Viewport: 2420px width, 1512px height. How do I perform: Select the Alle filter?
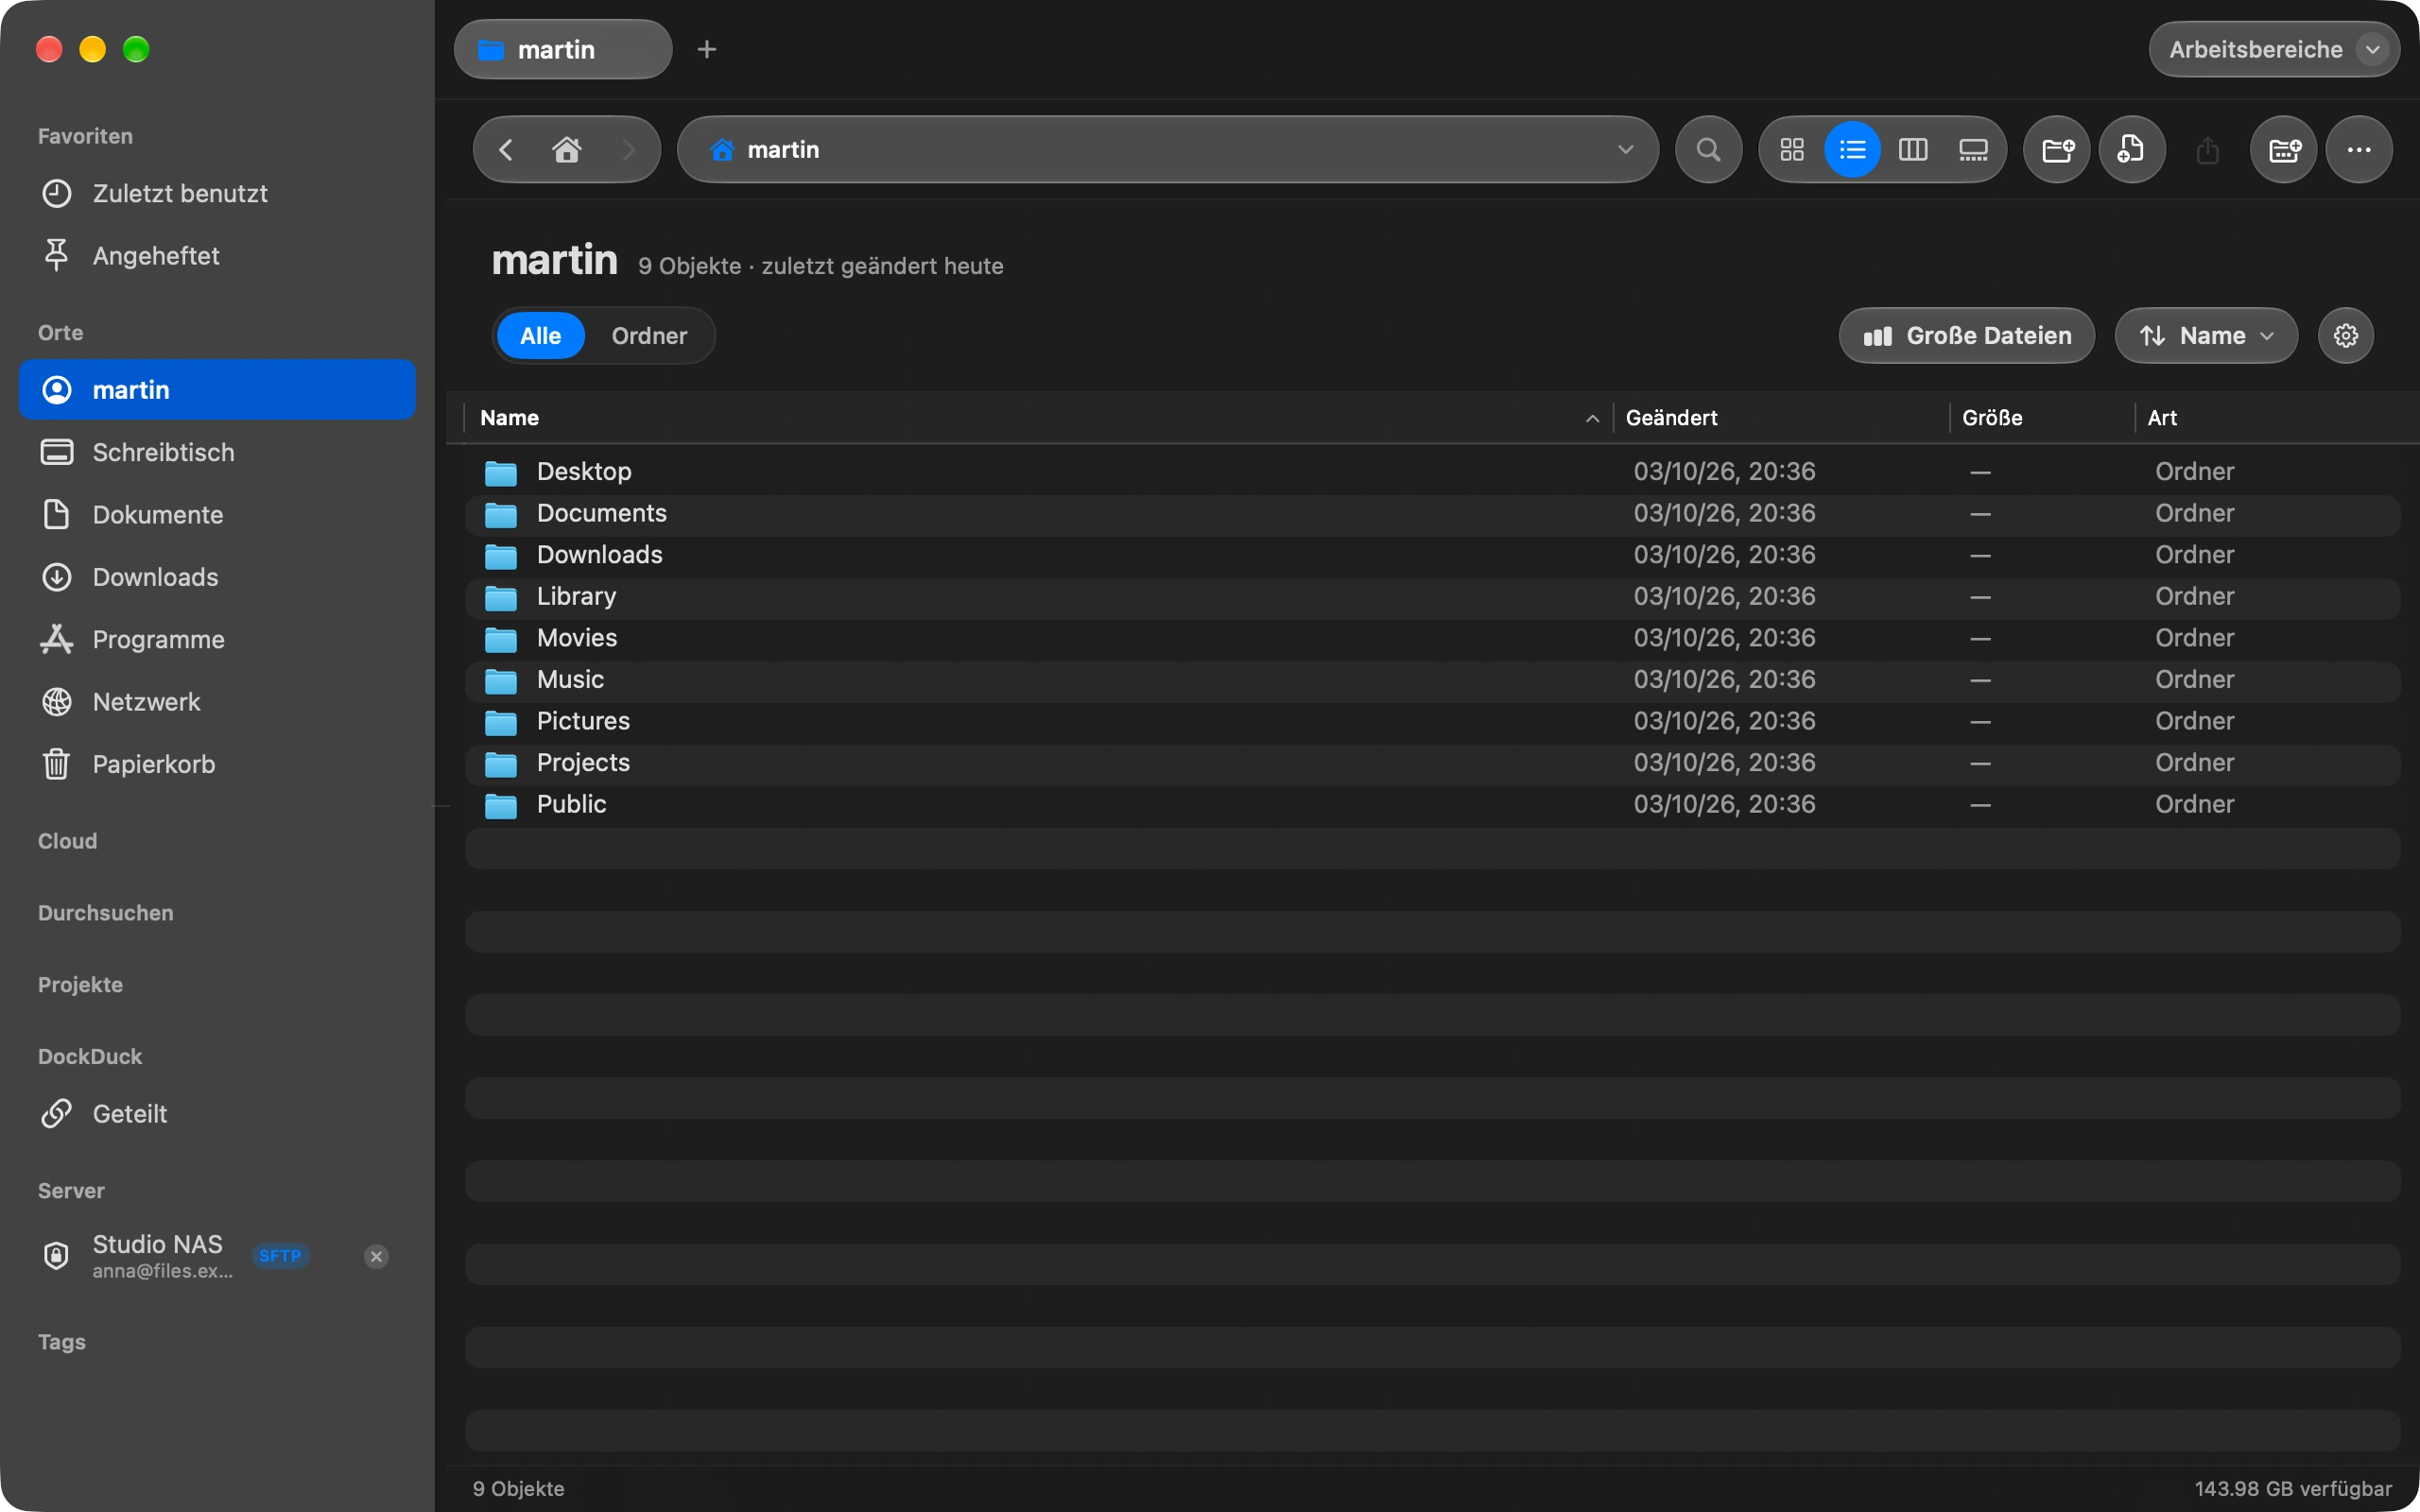[540, 336]
